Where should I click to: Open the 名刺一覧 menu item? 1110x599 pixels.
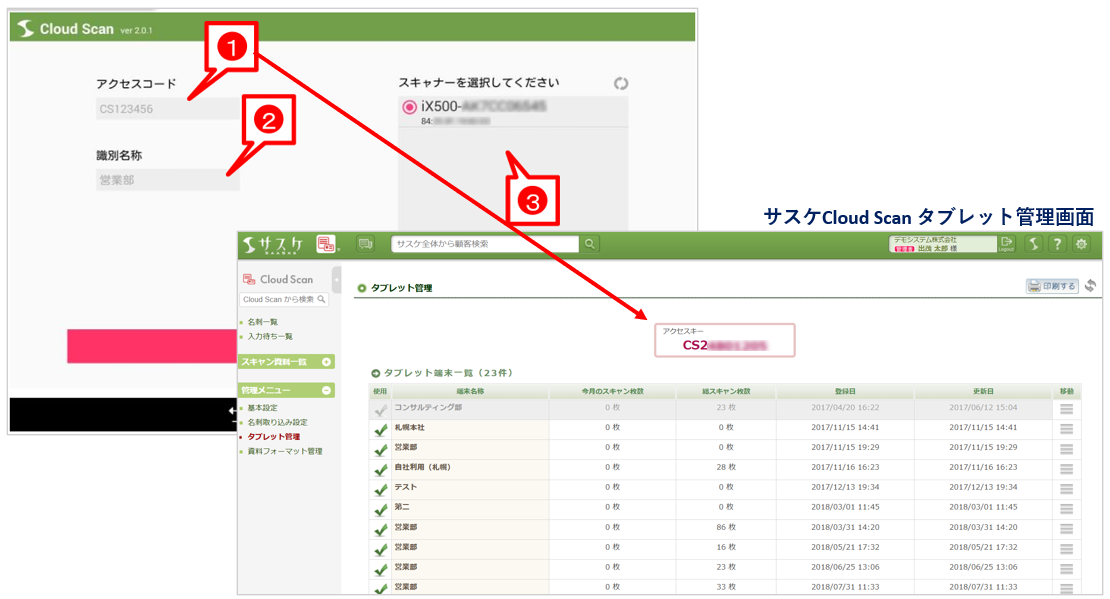(263, 322)
